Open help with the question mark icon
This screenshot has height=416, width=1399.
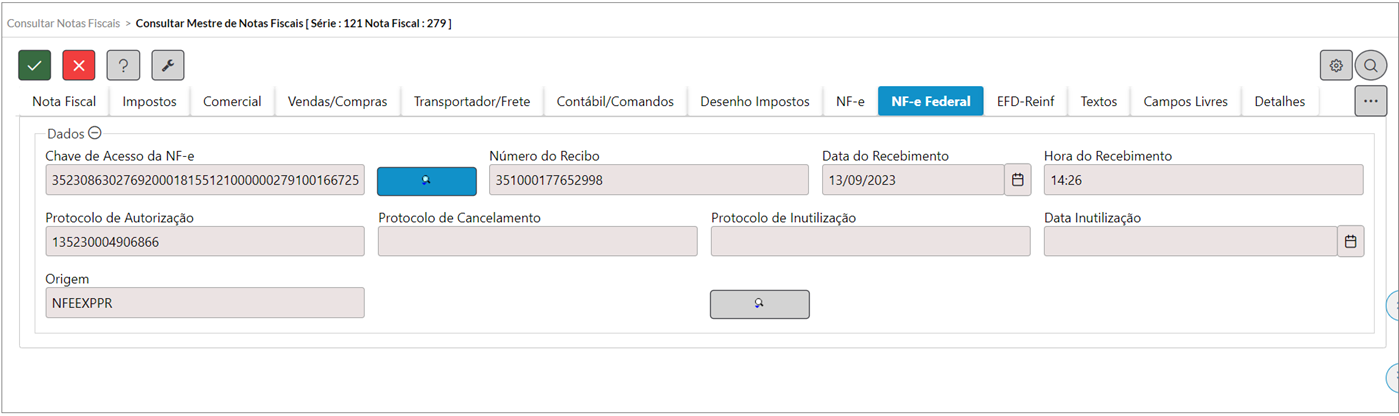[x=123, y=65]
